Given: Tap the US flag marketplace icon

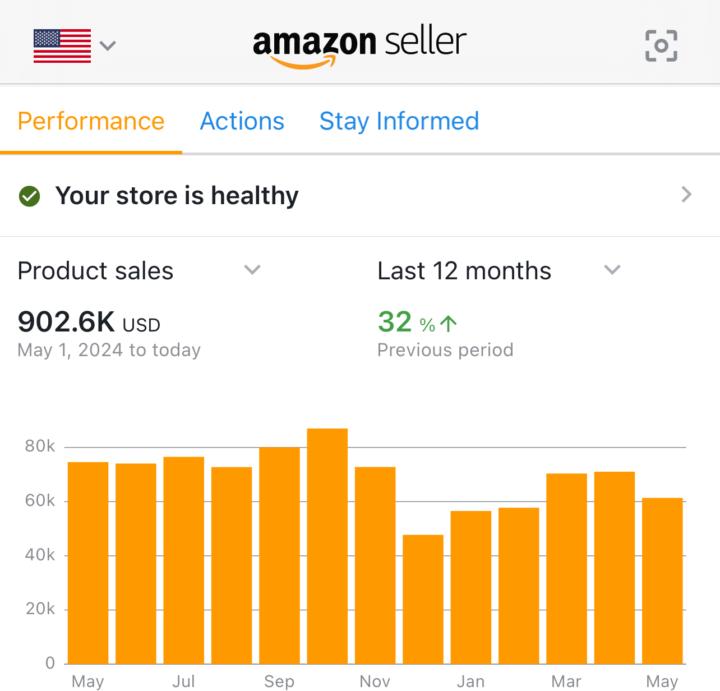Looking at the screenshot, I should (x=62, y=45).
